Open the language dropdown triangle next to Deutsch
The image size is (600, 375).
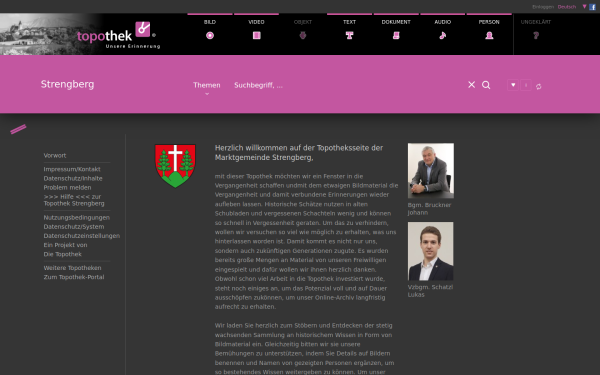click(584, 7)
